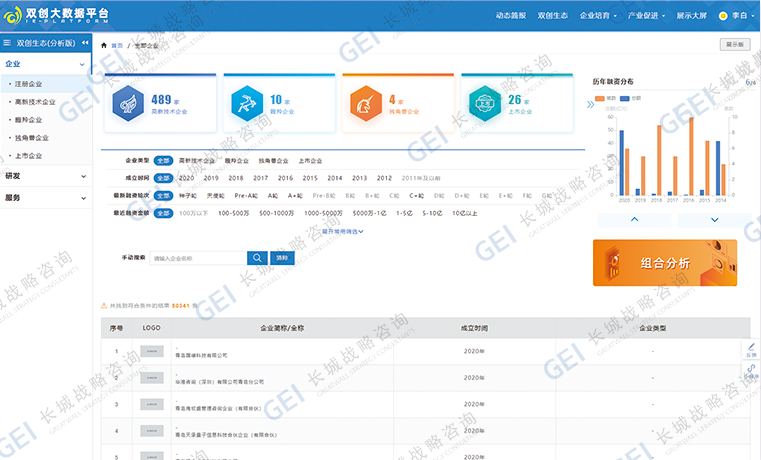Focus the 手动搜索 company name input
The image size is (761, 460).
tap(199, 258)
